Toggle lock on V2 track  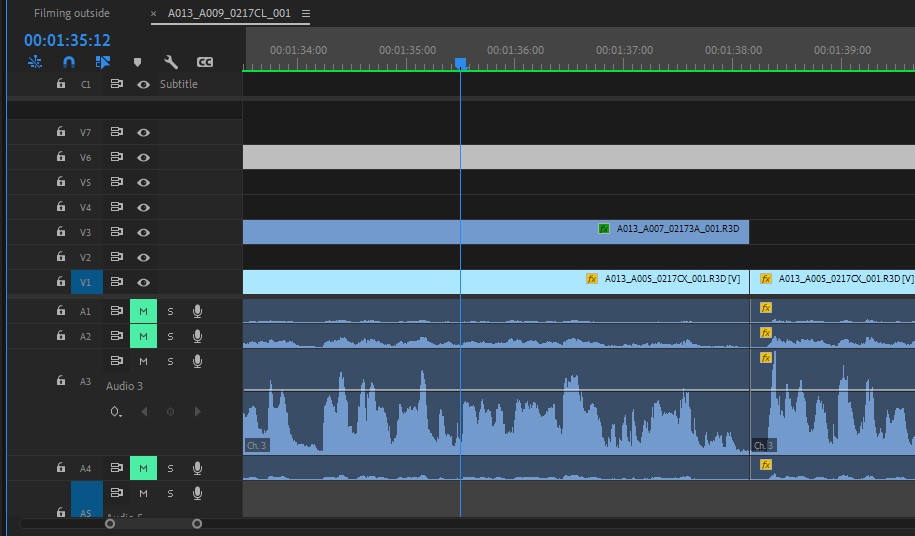(61, 257)
